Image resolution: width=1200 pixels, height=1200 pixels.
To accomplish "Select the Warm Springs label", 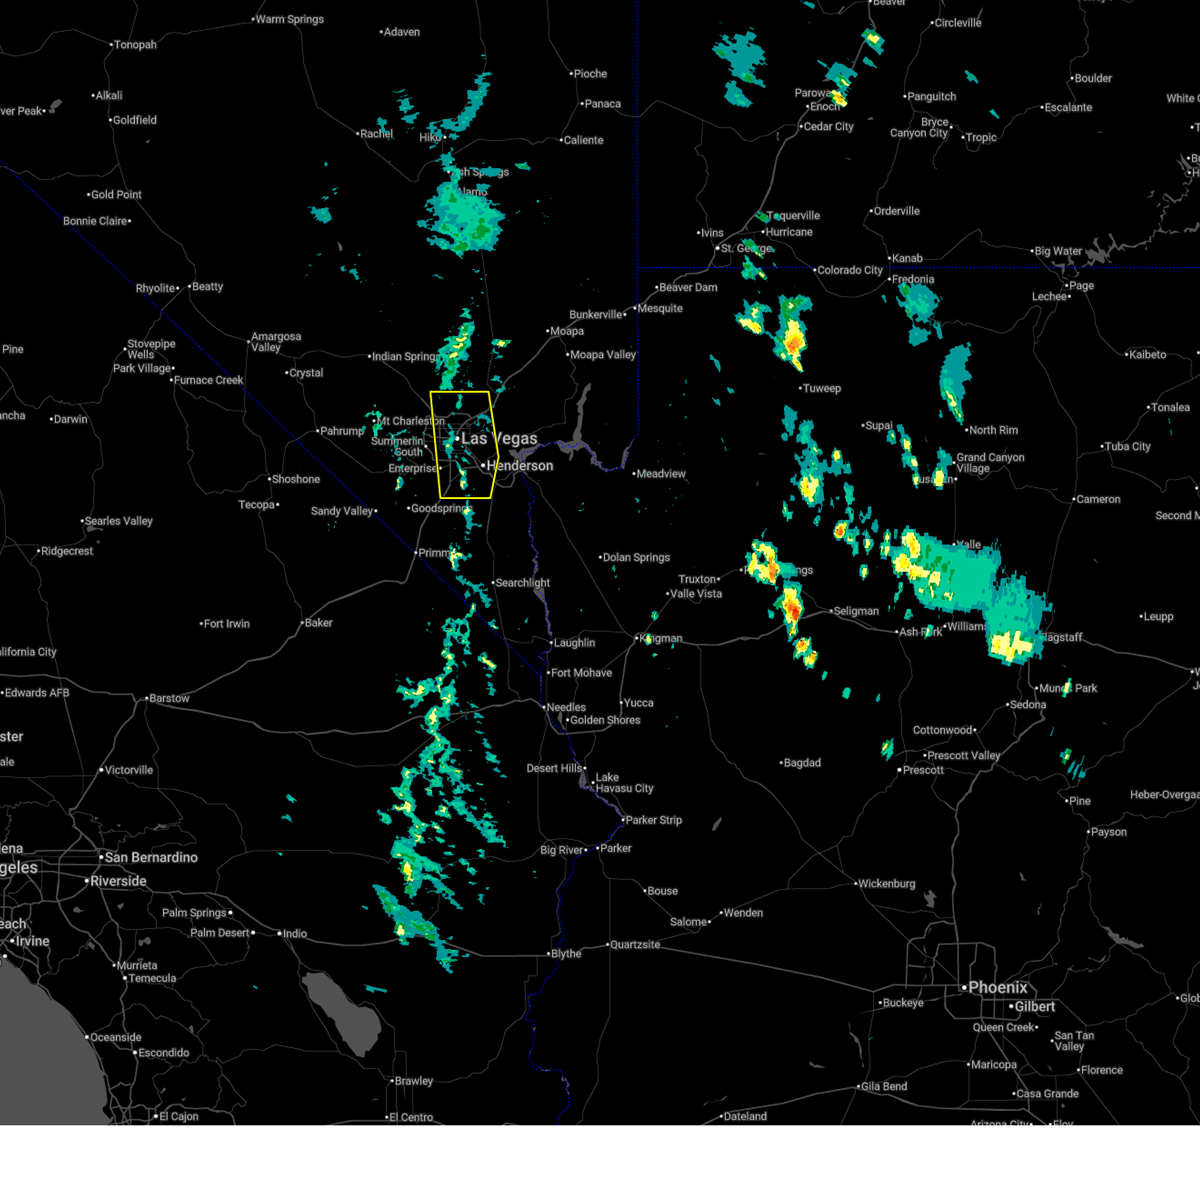I will pyautogui.click(x=290, y=20).
